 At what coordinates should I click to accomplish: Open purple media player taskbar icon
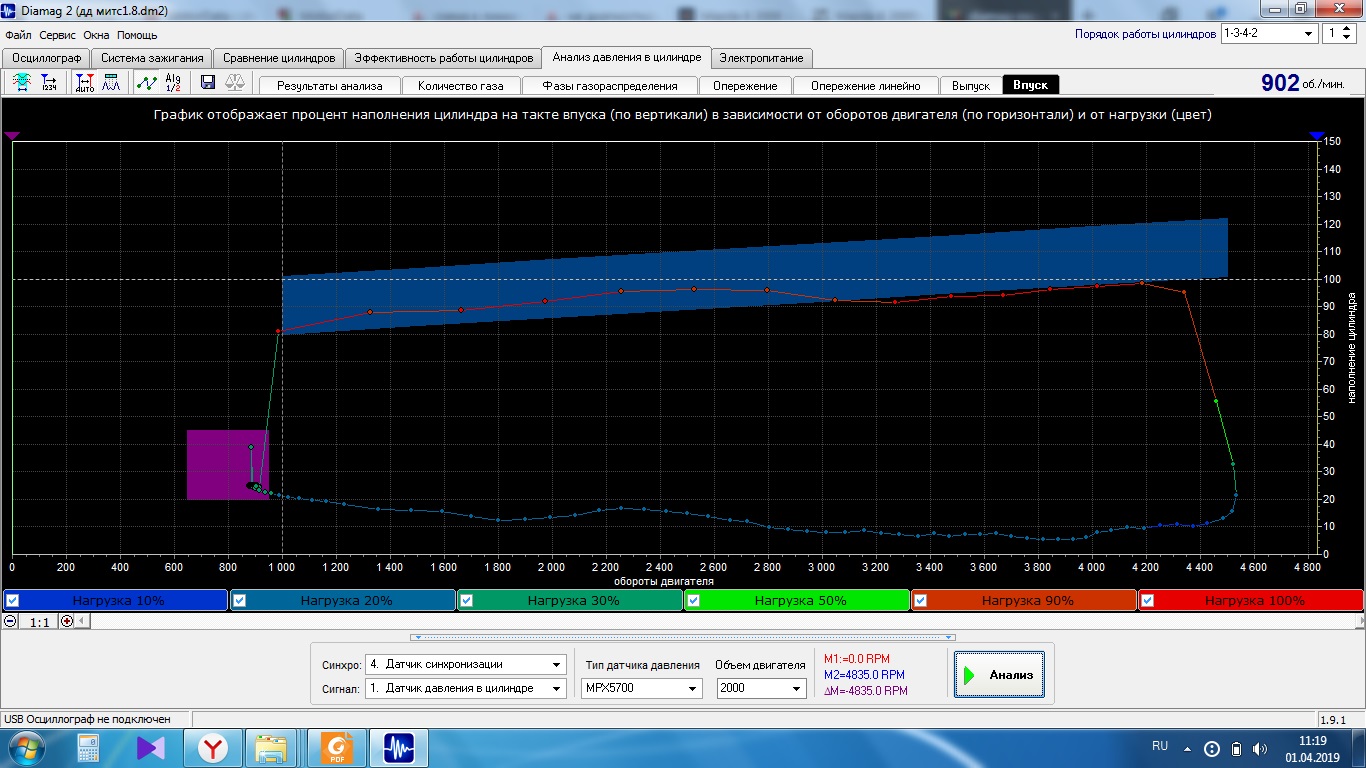click(x=151, y=748)
